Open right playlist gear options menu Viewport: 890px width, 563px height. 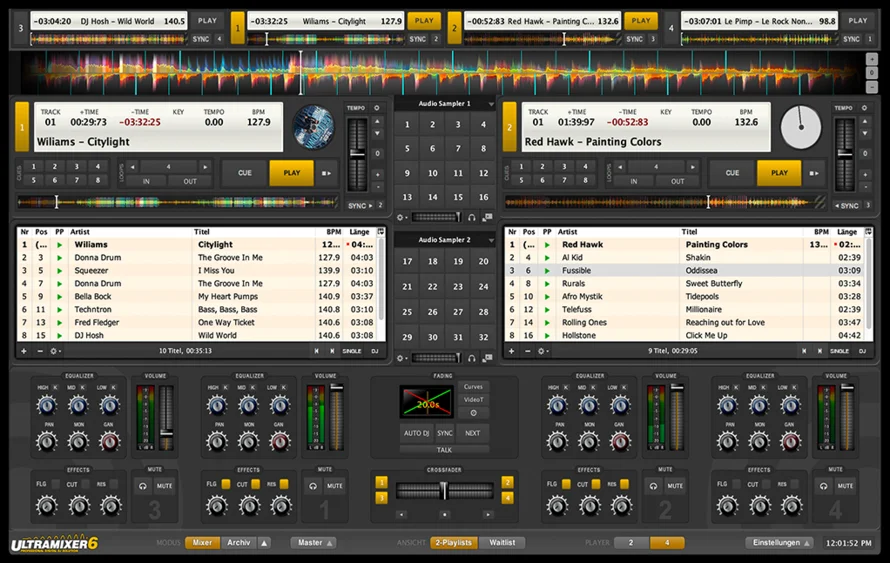tap(541, 351)
